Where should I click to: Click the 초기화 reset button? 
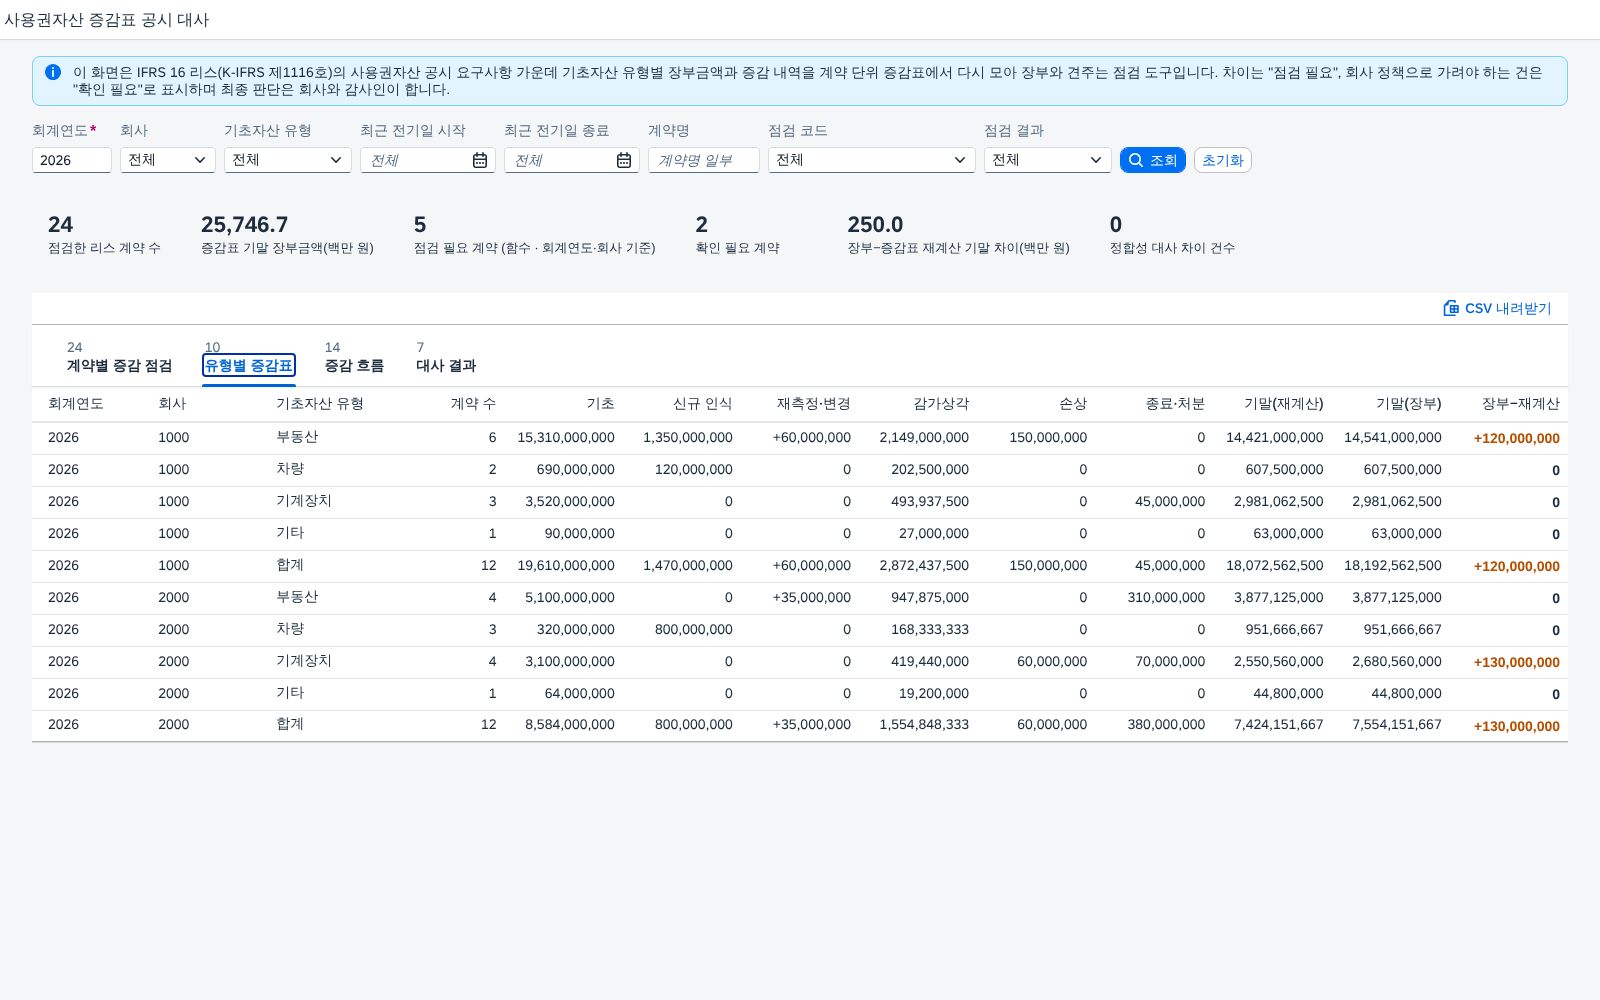pos(1223,160)
